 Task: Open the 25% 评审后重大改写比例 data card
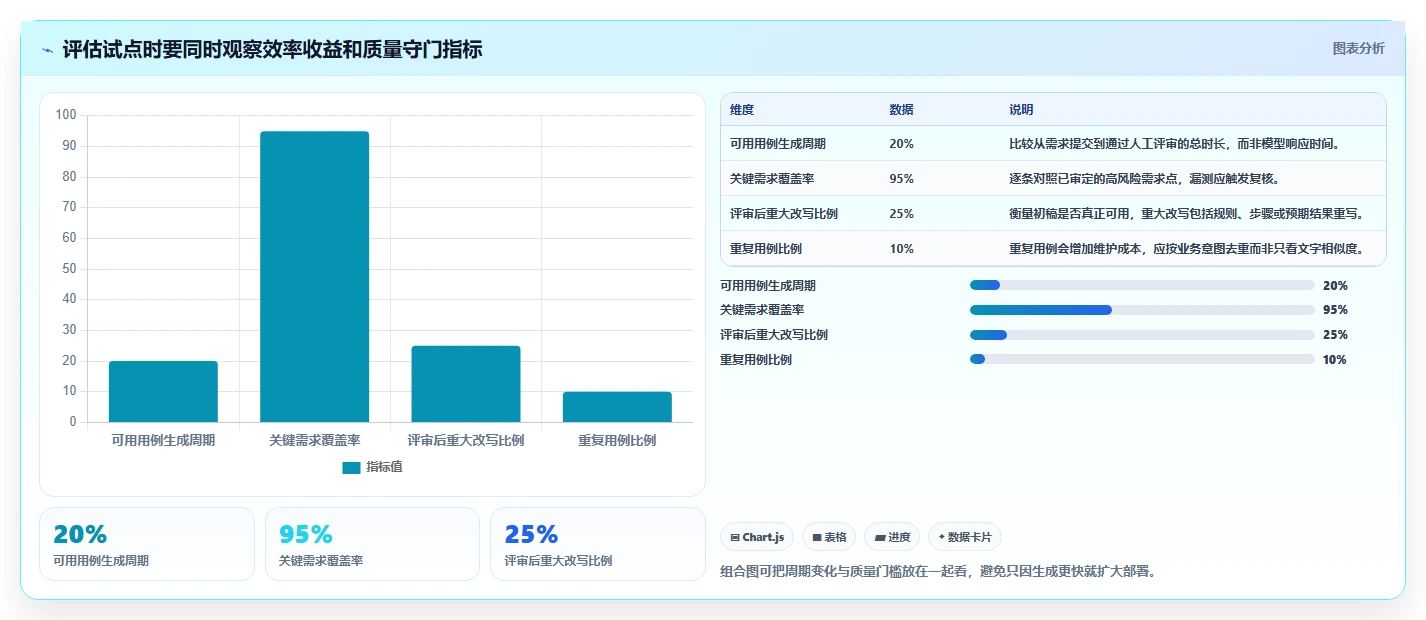598,544
